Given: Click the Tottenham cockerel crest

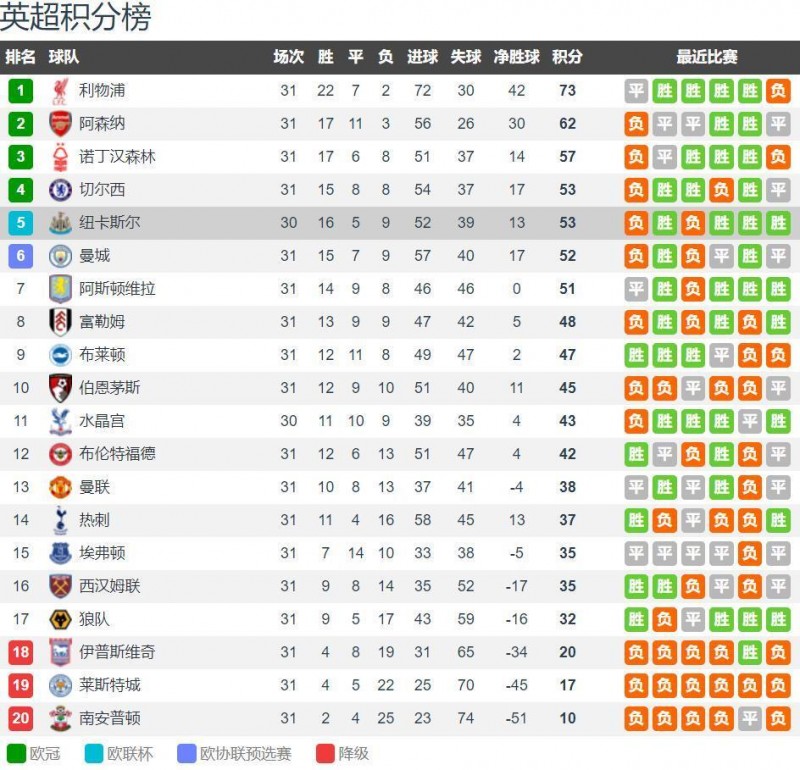Looking at the screenshot, I should [60, 520].
